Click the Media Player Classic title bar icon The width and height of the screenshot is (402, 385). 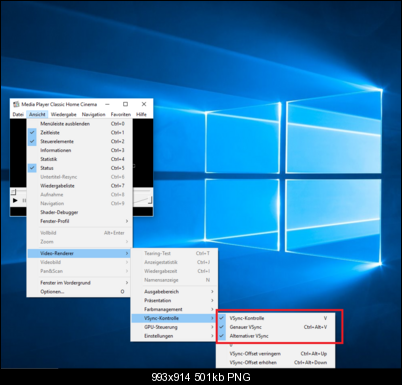click(x=16, y=104)
